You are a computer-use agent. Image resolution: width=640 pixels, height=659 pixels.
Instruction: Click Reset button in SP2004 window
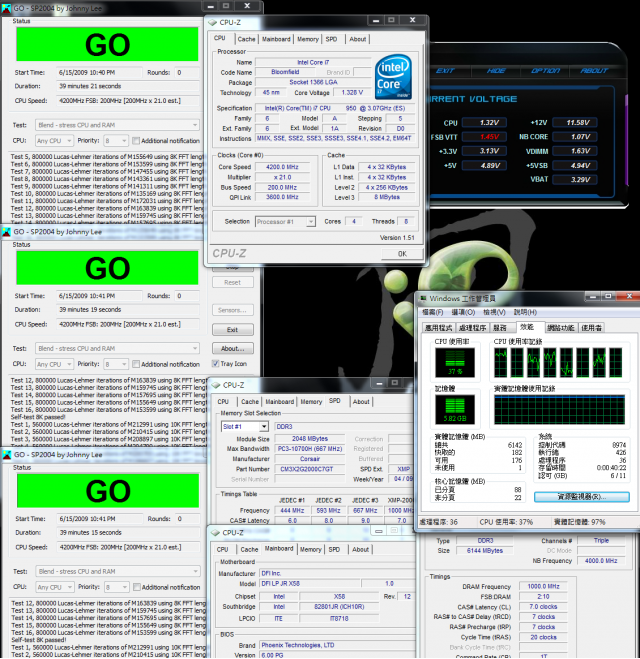[232, 282]
